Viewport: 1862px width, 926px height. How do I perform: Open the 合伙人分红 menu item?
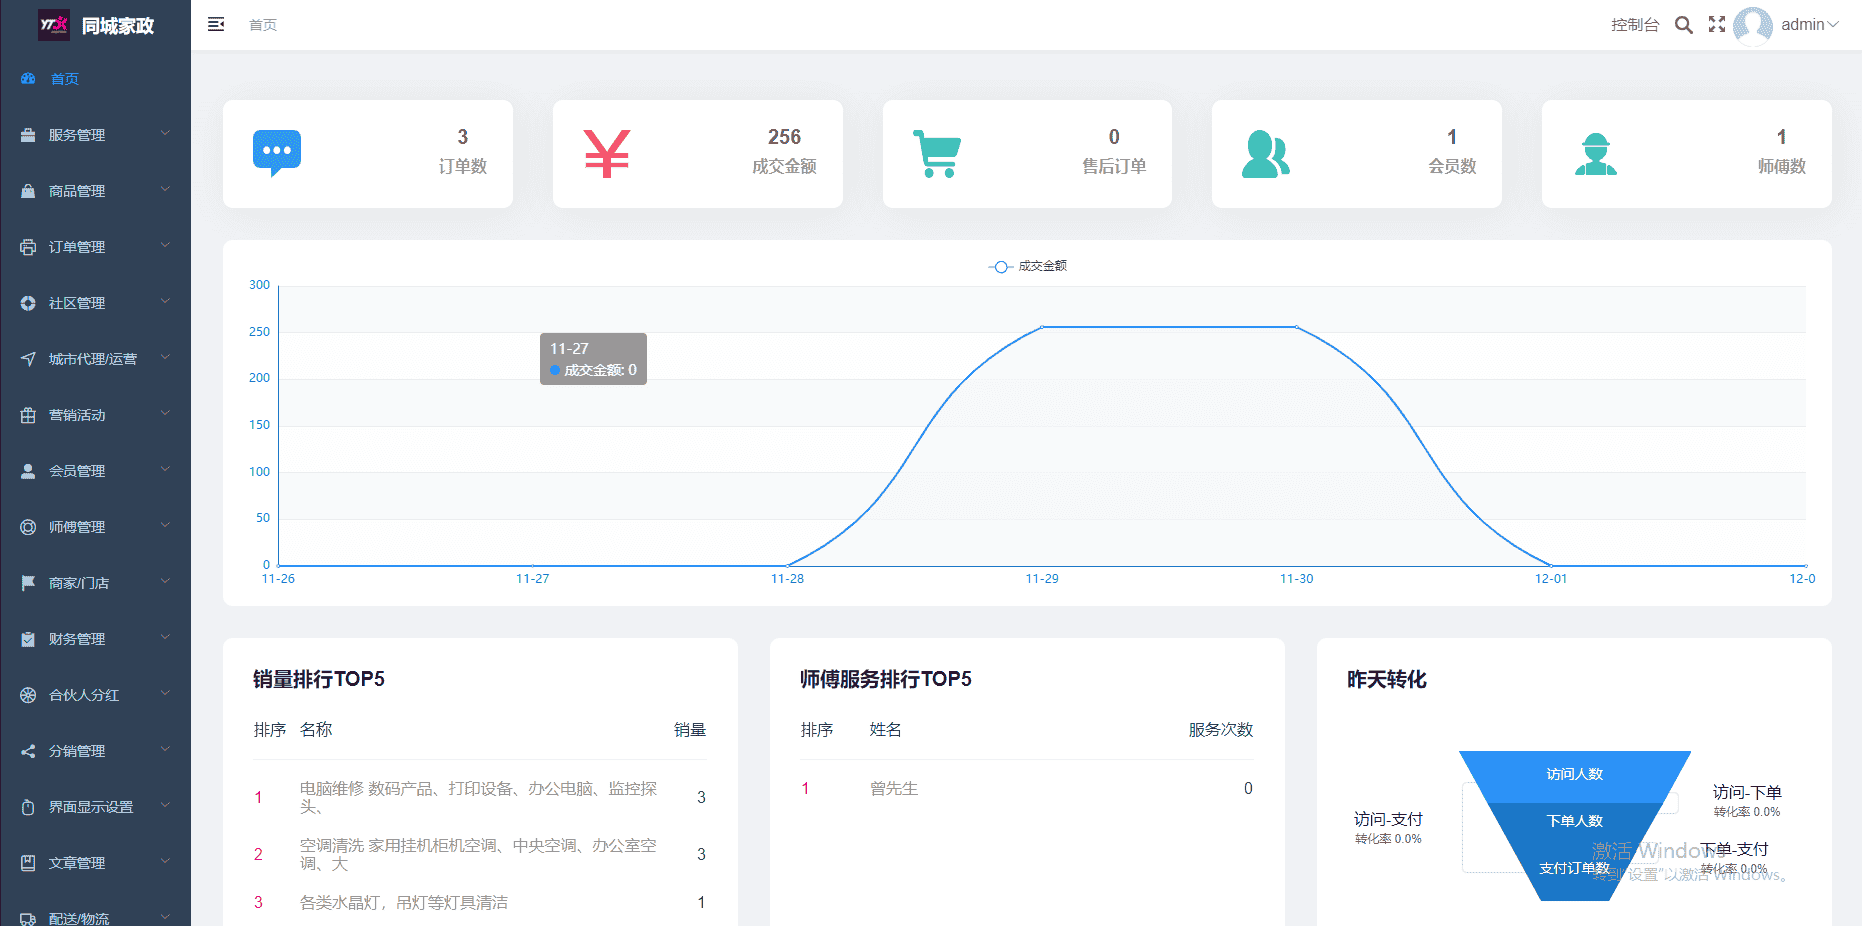coord(95,695)
